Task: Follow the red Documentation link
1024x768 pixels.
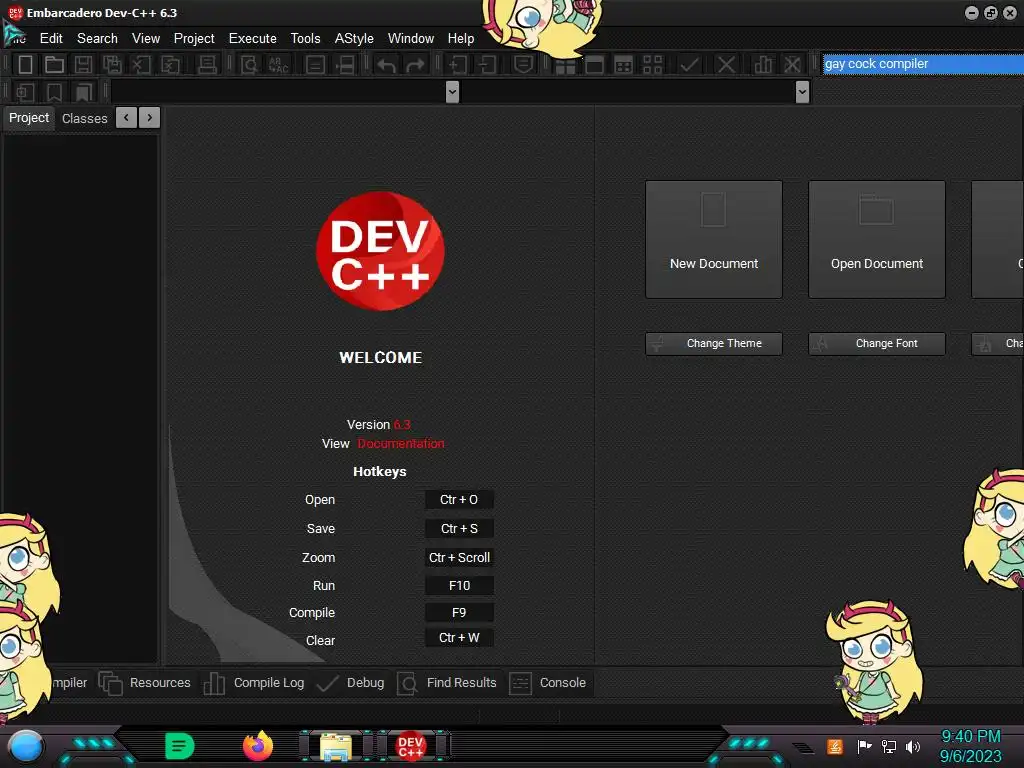Action: coord(400,443)
